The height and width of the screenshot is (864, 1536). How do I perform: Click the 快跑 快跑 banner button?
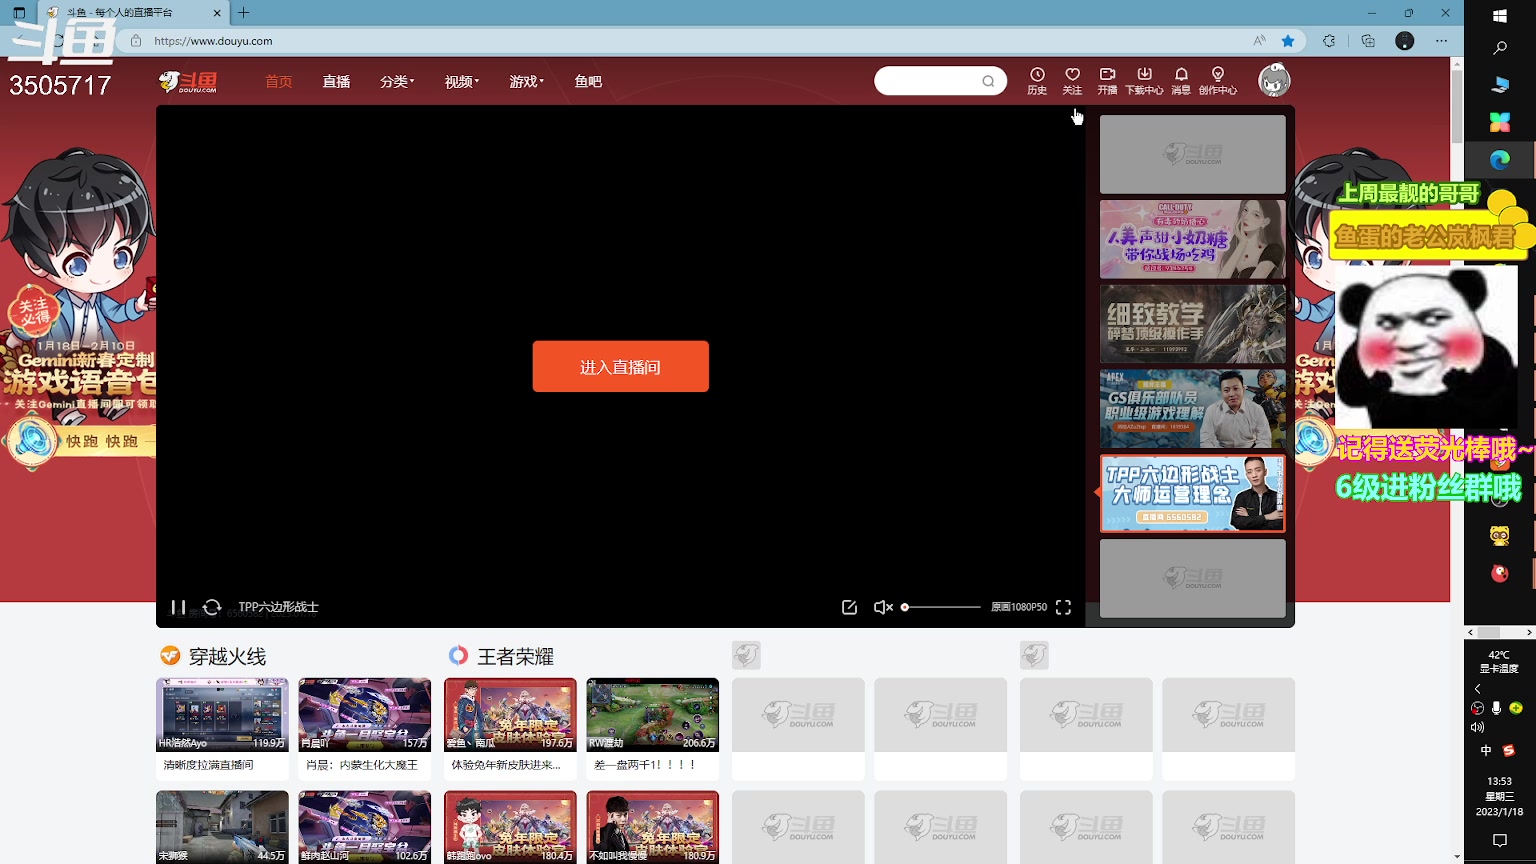(100, 441)
